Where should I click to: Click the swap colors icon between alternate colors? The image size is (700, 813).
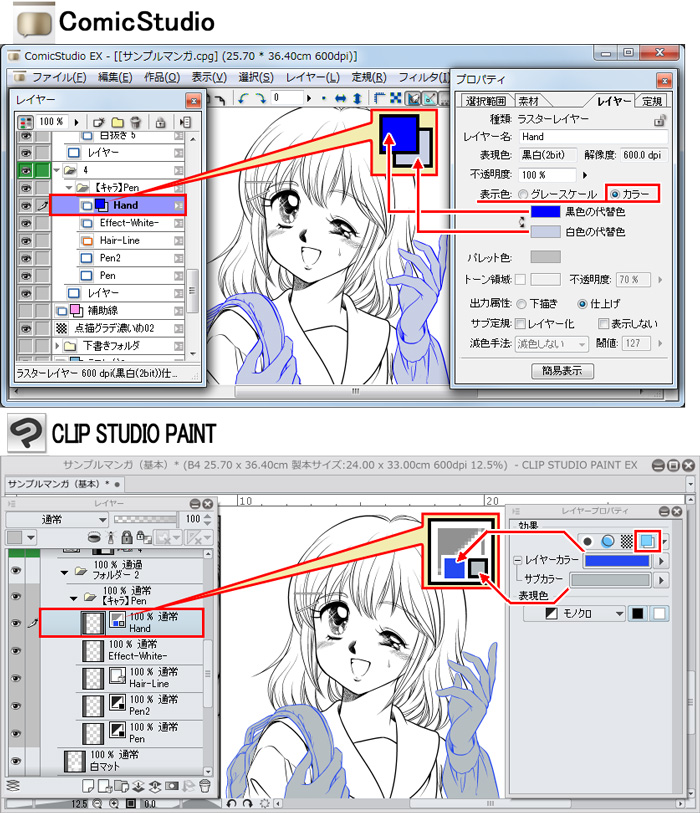(522, 222)
